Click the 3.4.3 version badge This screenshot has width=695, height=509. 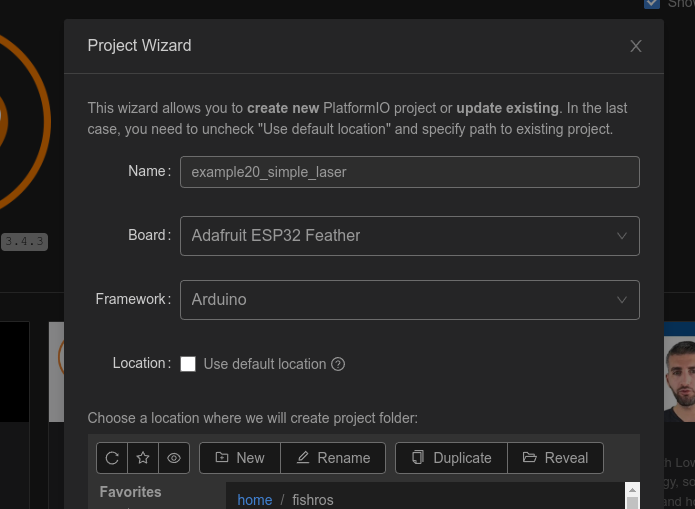click(25, 241)
